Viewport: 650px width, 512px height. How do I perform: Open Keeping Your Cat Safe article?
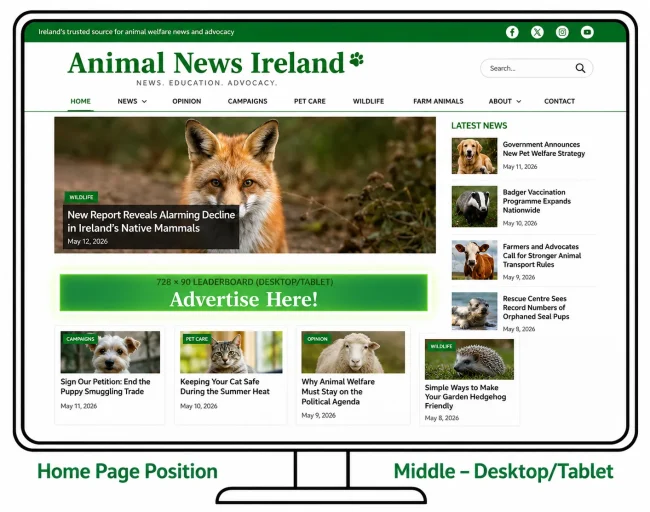pos(225,386)
